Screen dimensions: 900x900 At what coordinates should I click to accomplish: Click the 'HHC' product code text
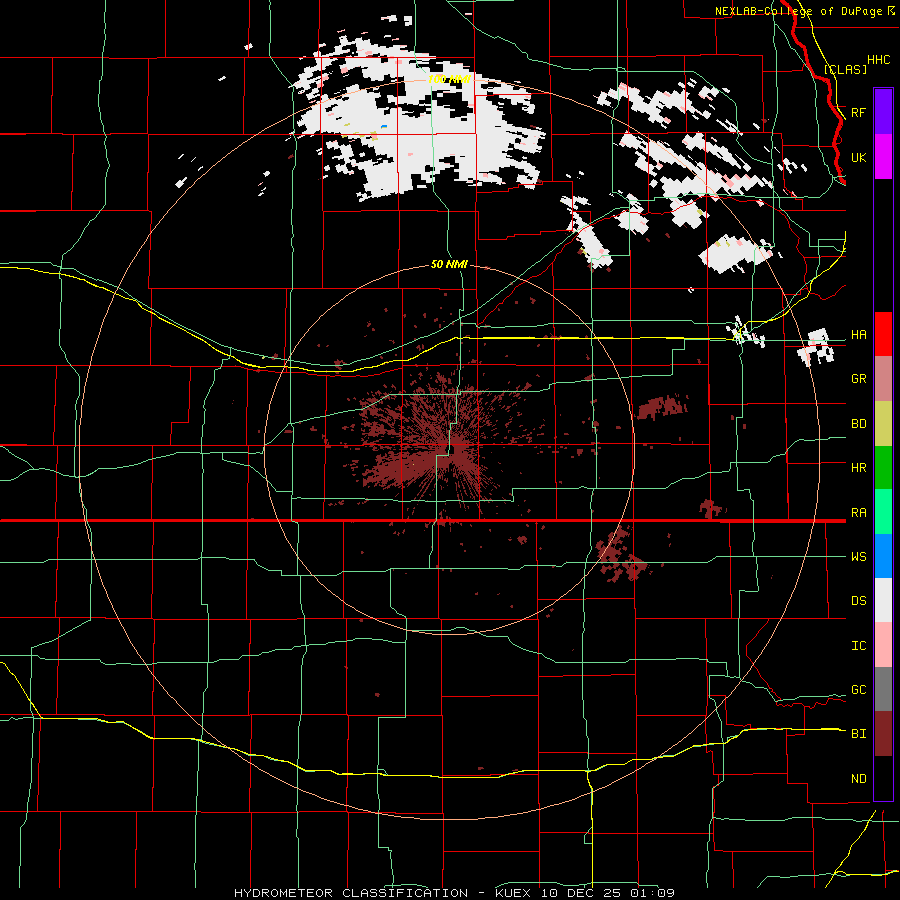point(878,60)
